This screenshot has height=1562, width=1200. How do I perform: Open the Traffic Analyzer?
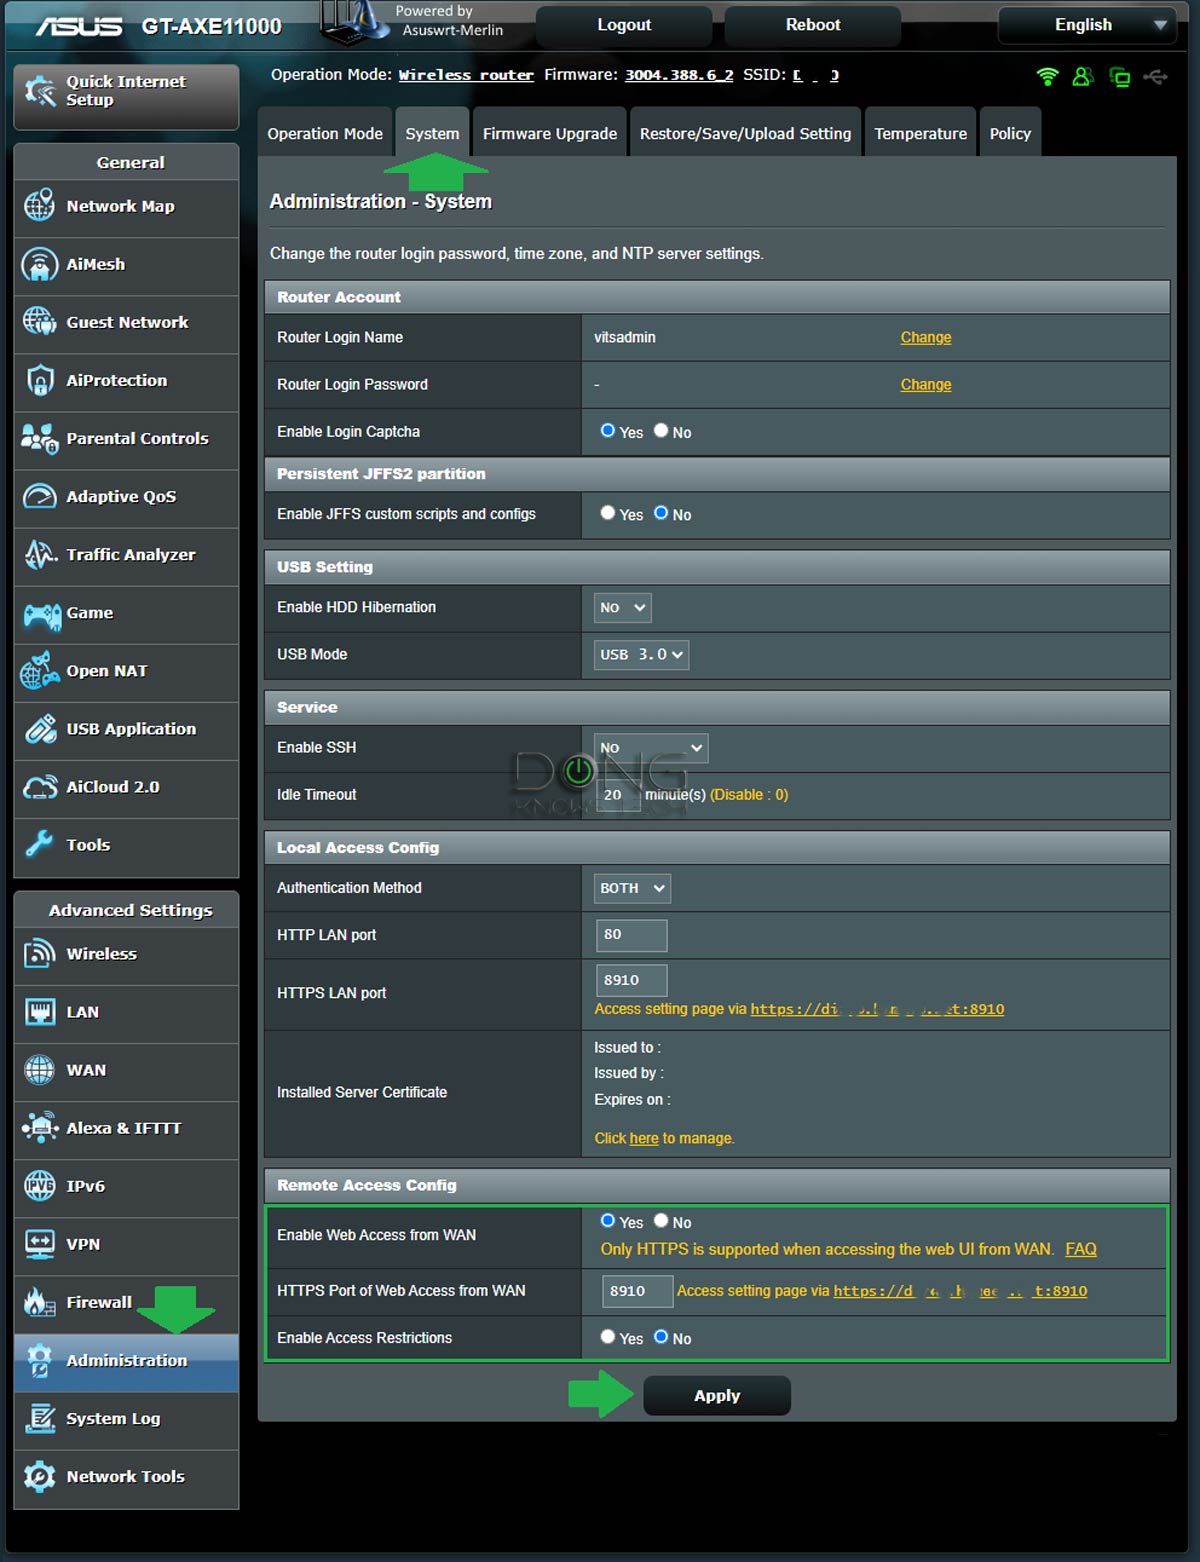(130, 556)
